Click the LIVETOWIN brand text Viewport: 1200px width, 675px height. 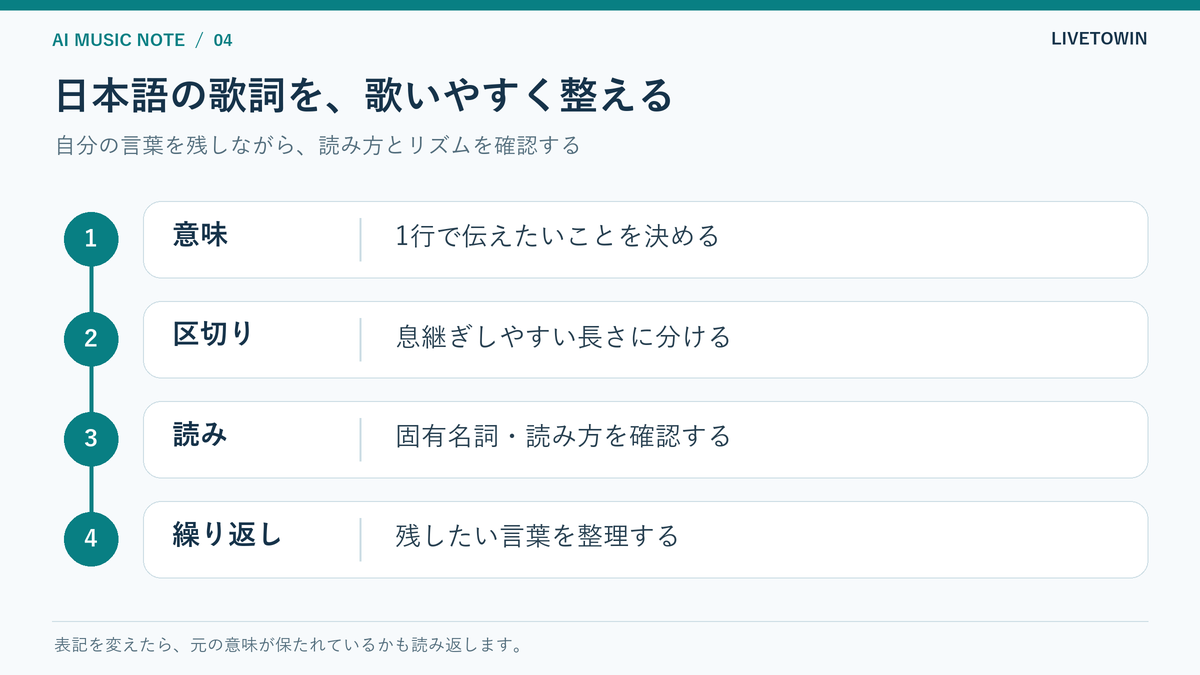[1099, 39]
